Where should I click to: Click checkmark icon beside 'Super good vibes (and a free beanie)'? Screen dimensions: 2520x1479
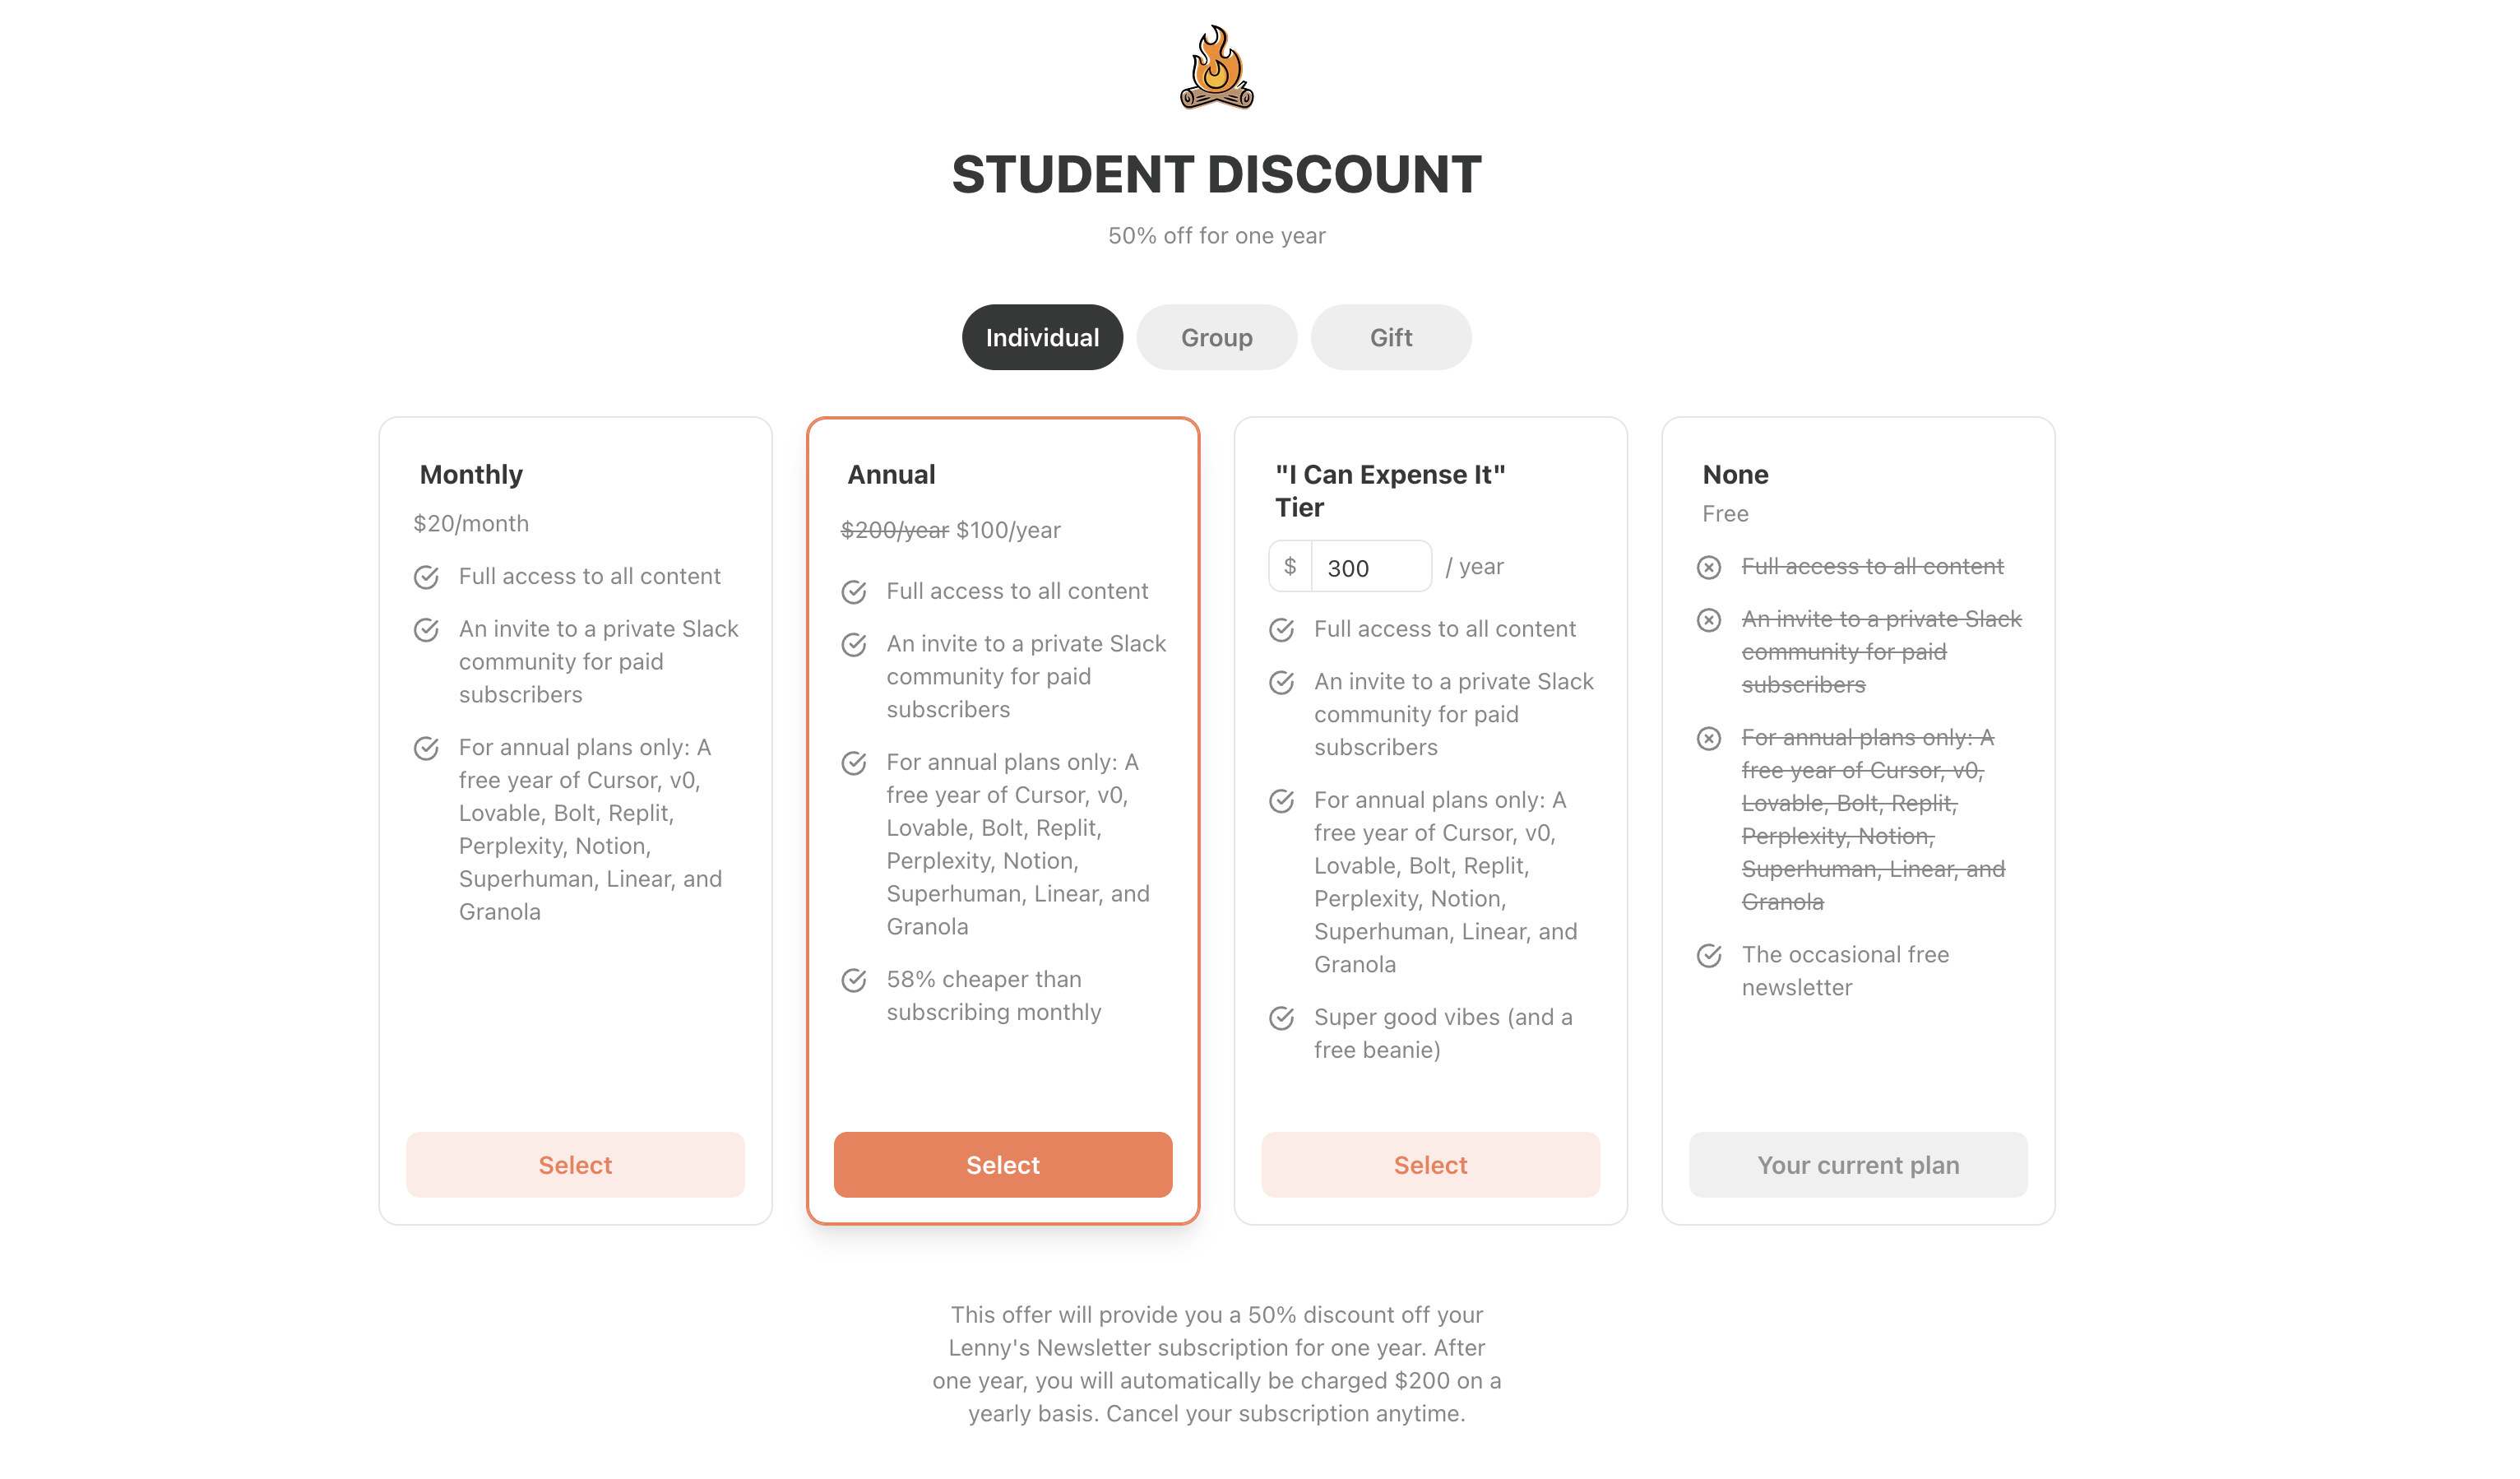pyautogui.click(x=1282, y=1018)
